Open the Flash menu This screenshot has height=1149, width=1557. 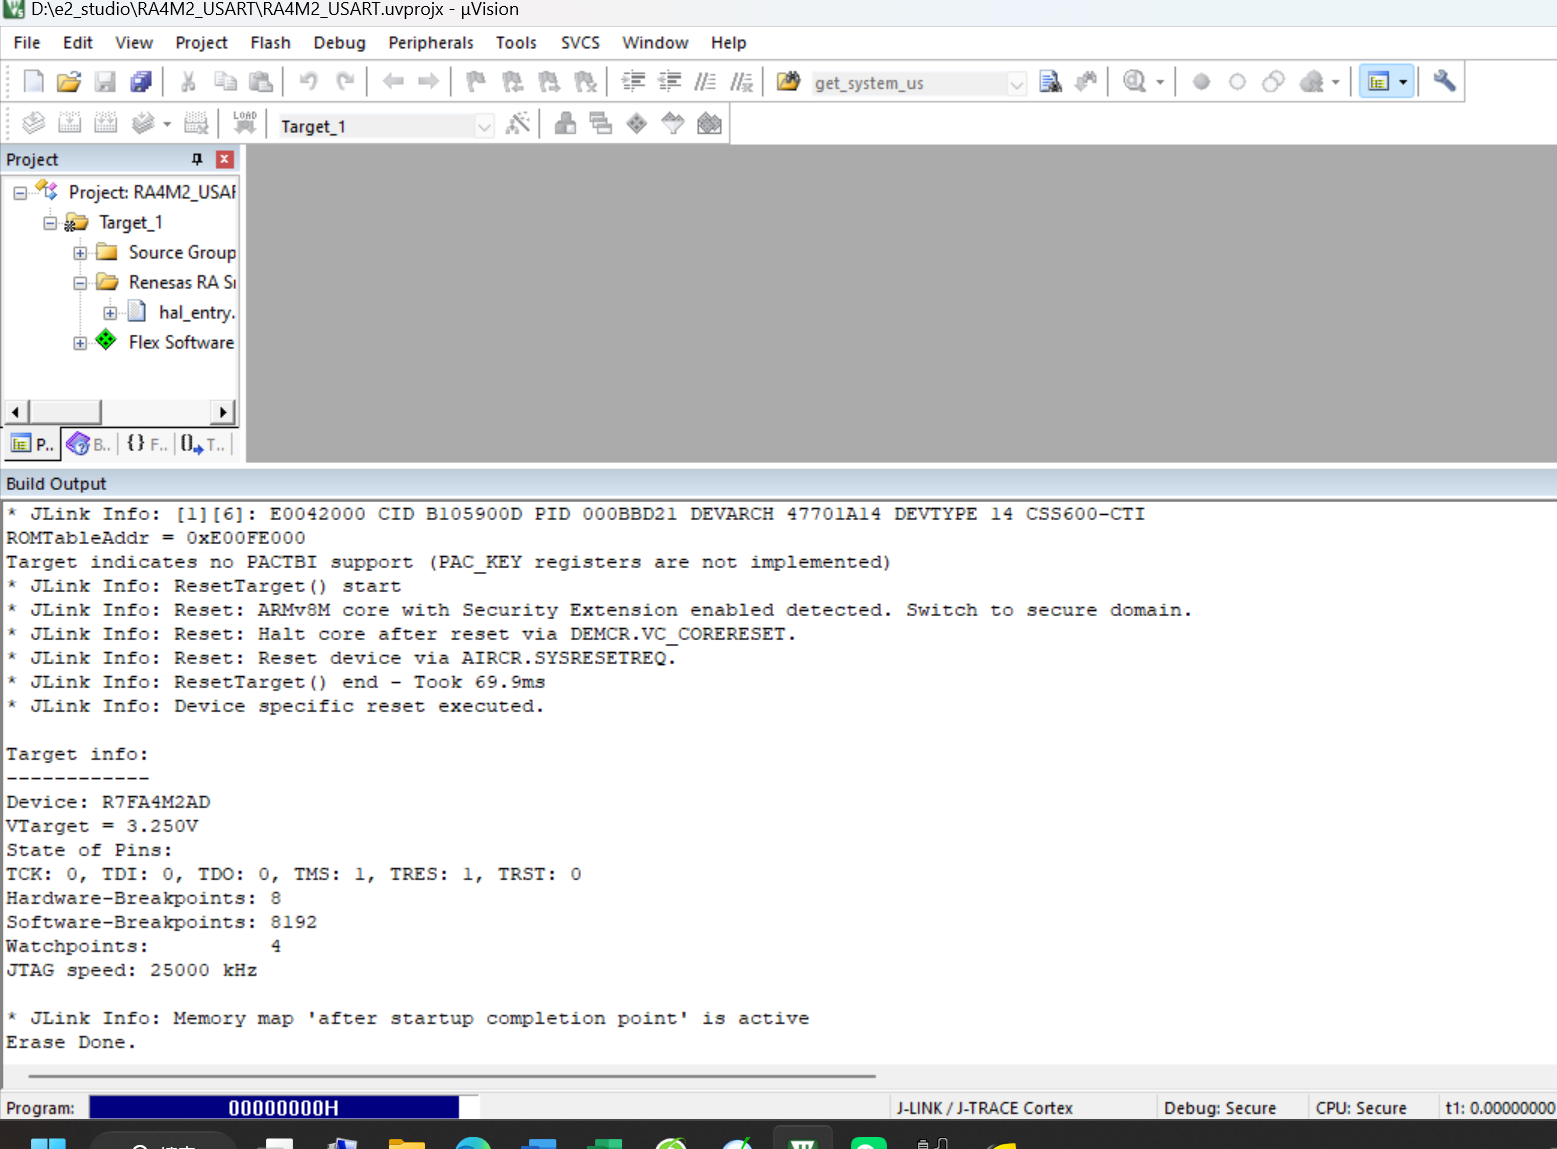pyautogui.click(x=270, y=43)
